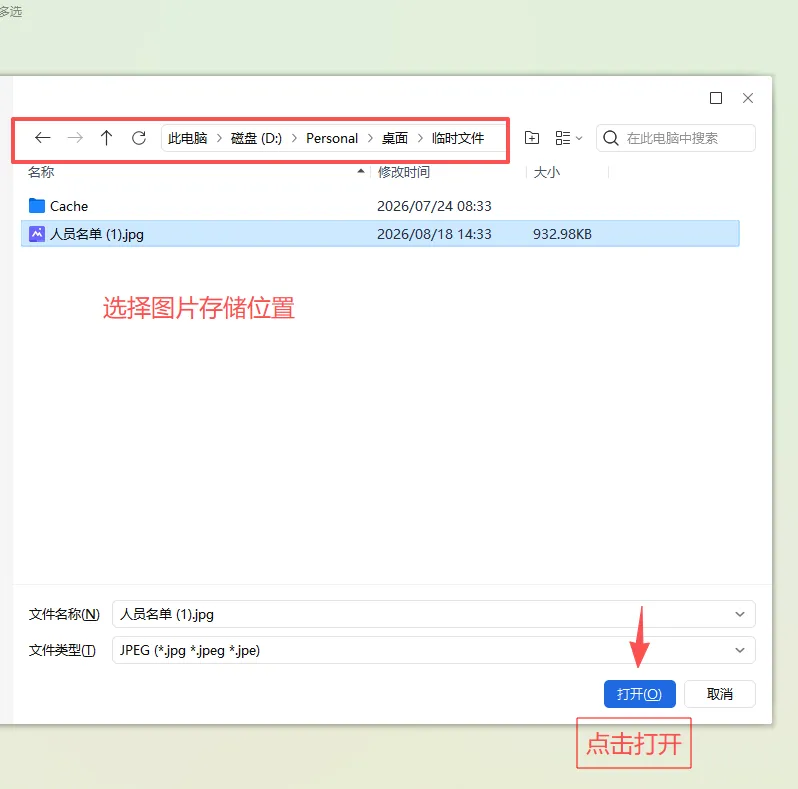Jump to 磁盘 (D:) in the breadcrumb
Viewport: 798px width, 789px height.
tap(256, 138)
